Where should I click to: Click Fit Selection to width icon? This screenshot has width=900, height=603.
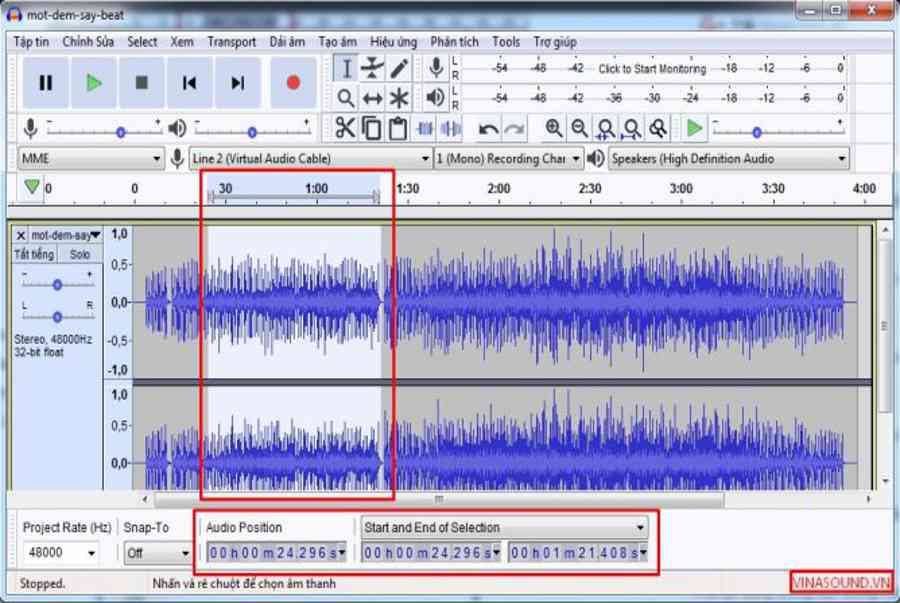tap(606, 129)
